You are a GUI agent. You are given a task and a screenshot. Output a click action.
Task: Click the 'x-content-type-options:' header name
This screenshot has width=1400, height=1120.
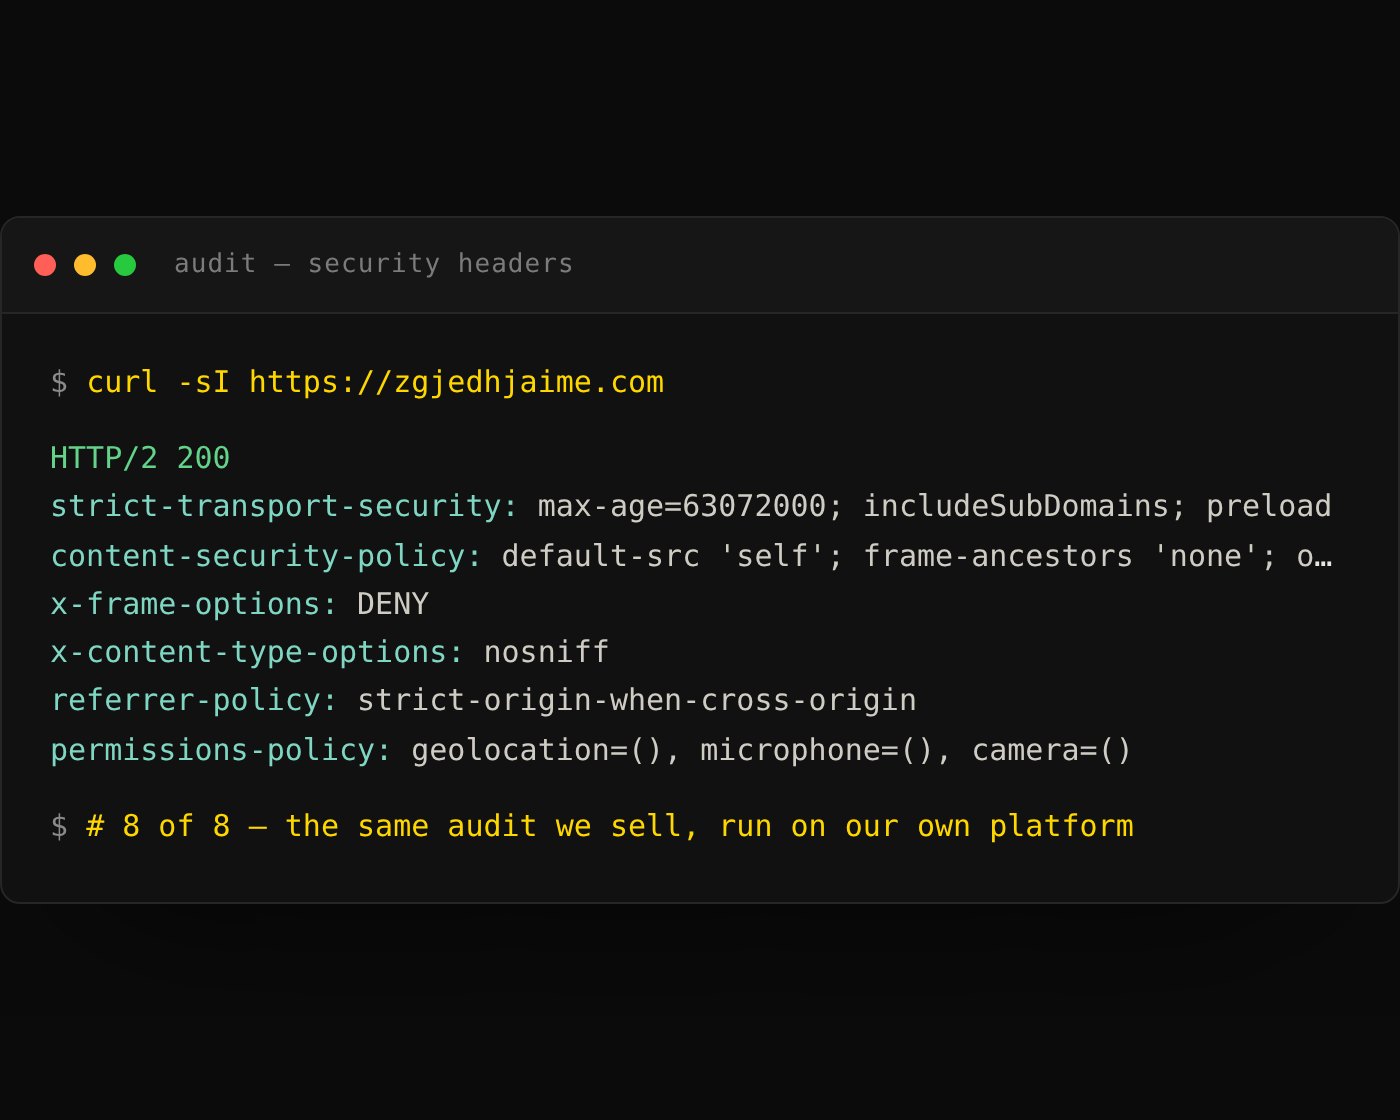257,652
